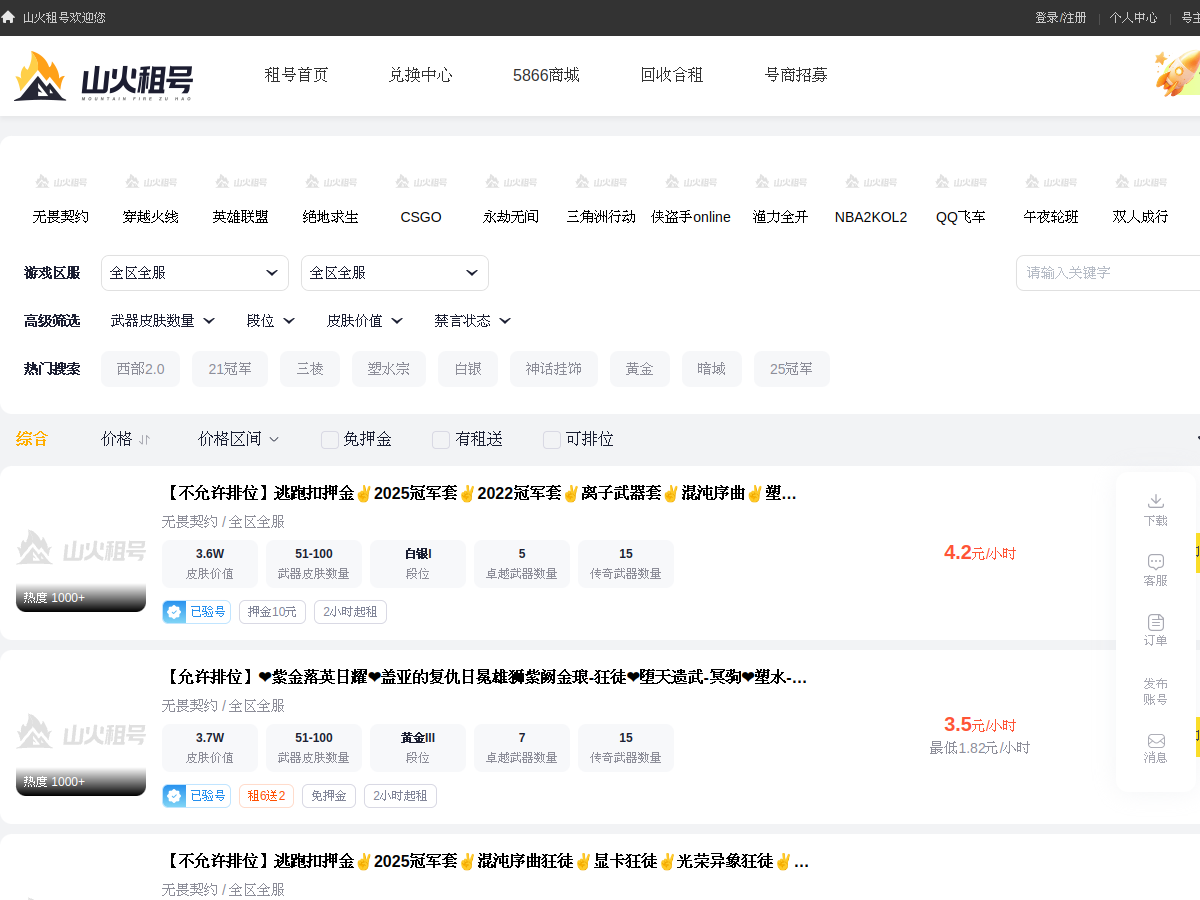The image size is (1200, 900).
Task: Open the 兑换中心 navigation item
Action: (x=421, y=75)
